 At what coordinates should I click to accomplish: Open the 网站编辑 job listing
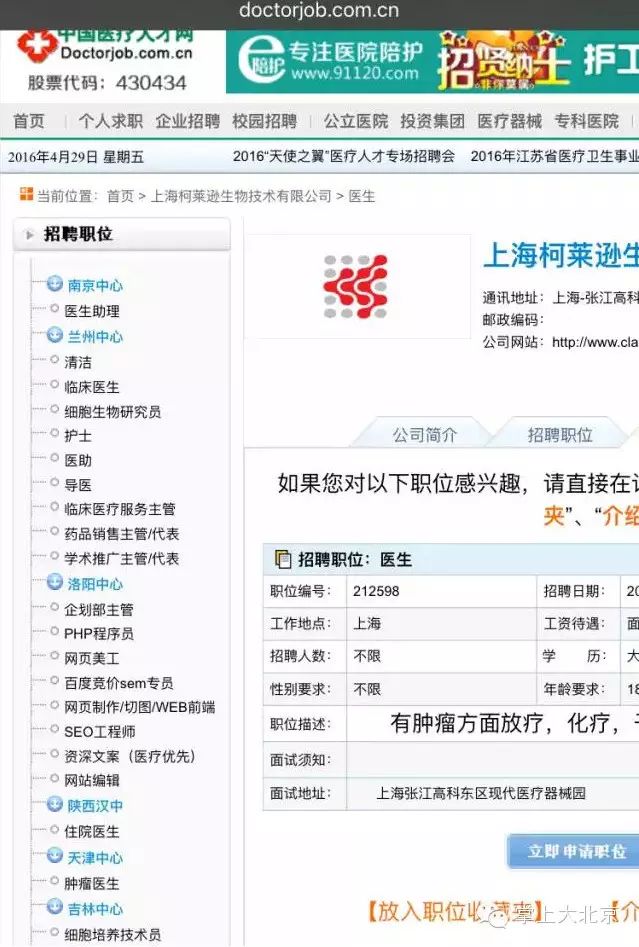coord(92,780)
